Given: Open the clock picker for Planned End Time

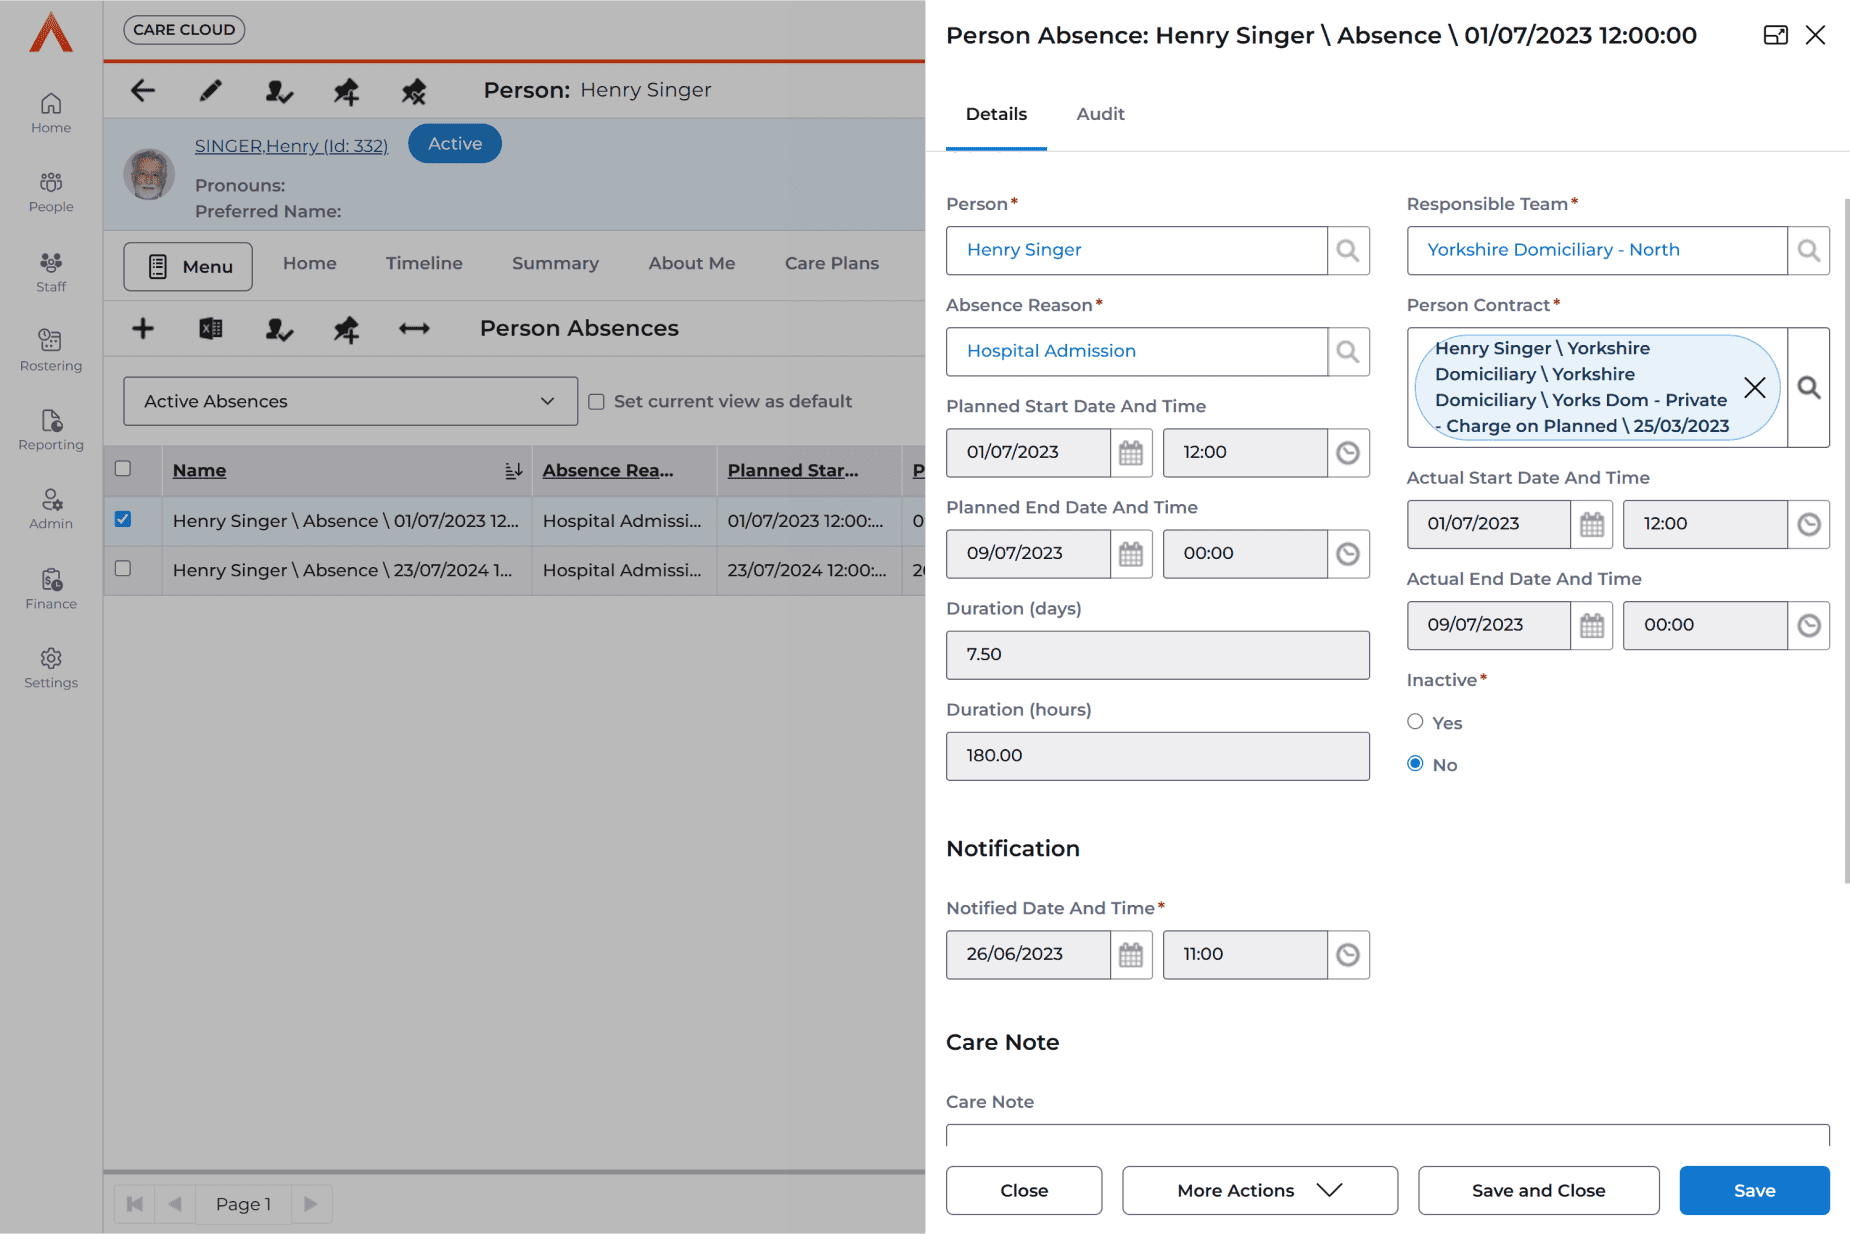Looking at the screenshot, I should 1348,554.
